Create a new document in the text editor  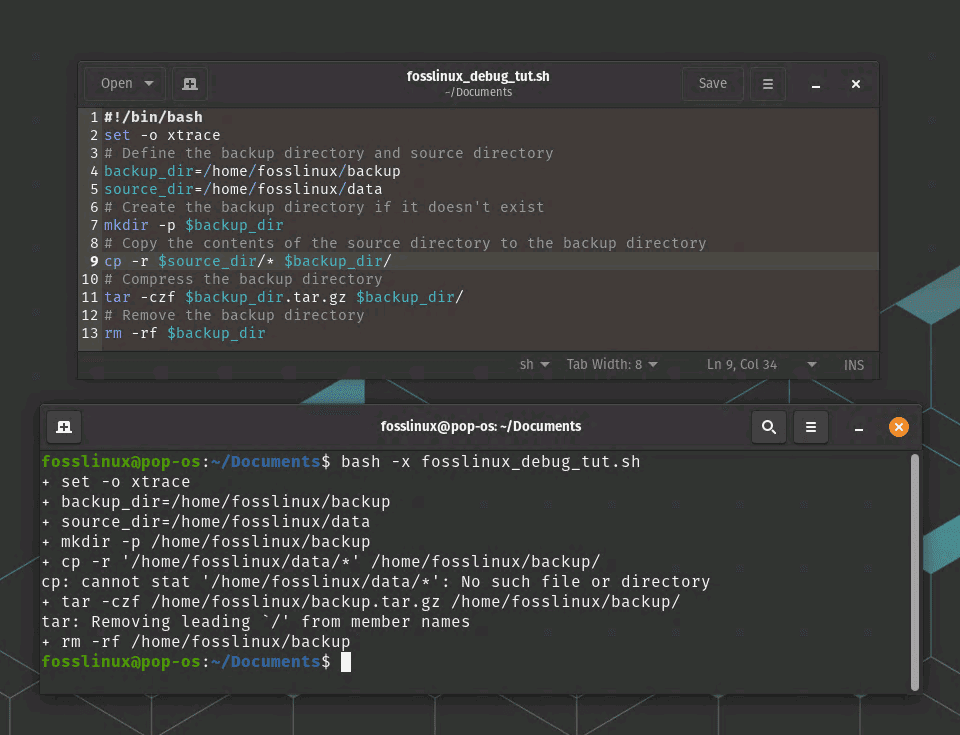tap(189, 83)
